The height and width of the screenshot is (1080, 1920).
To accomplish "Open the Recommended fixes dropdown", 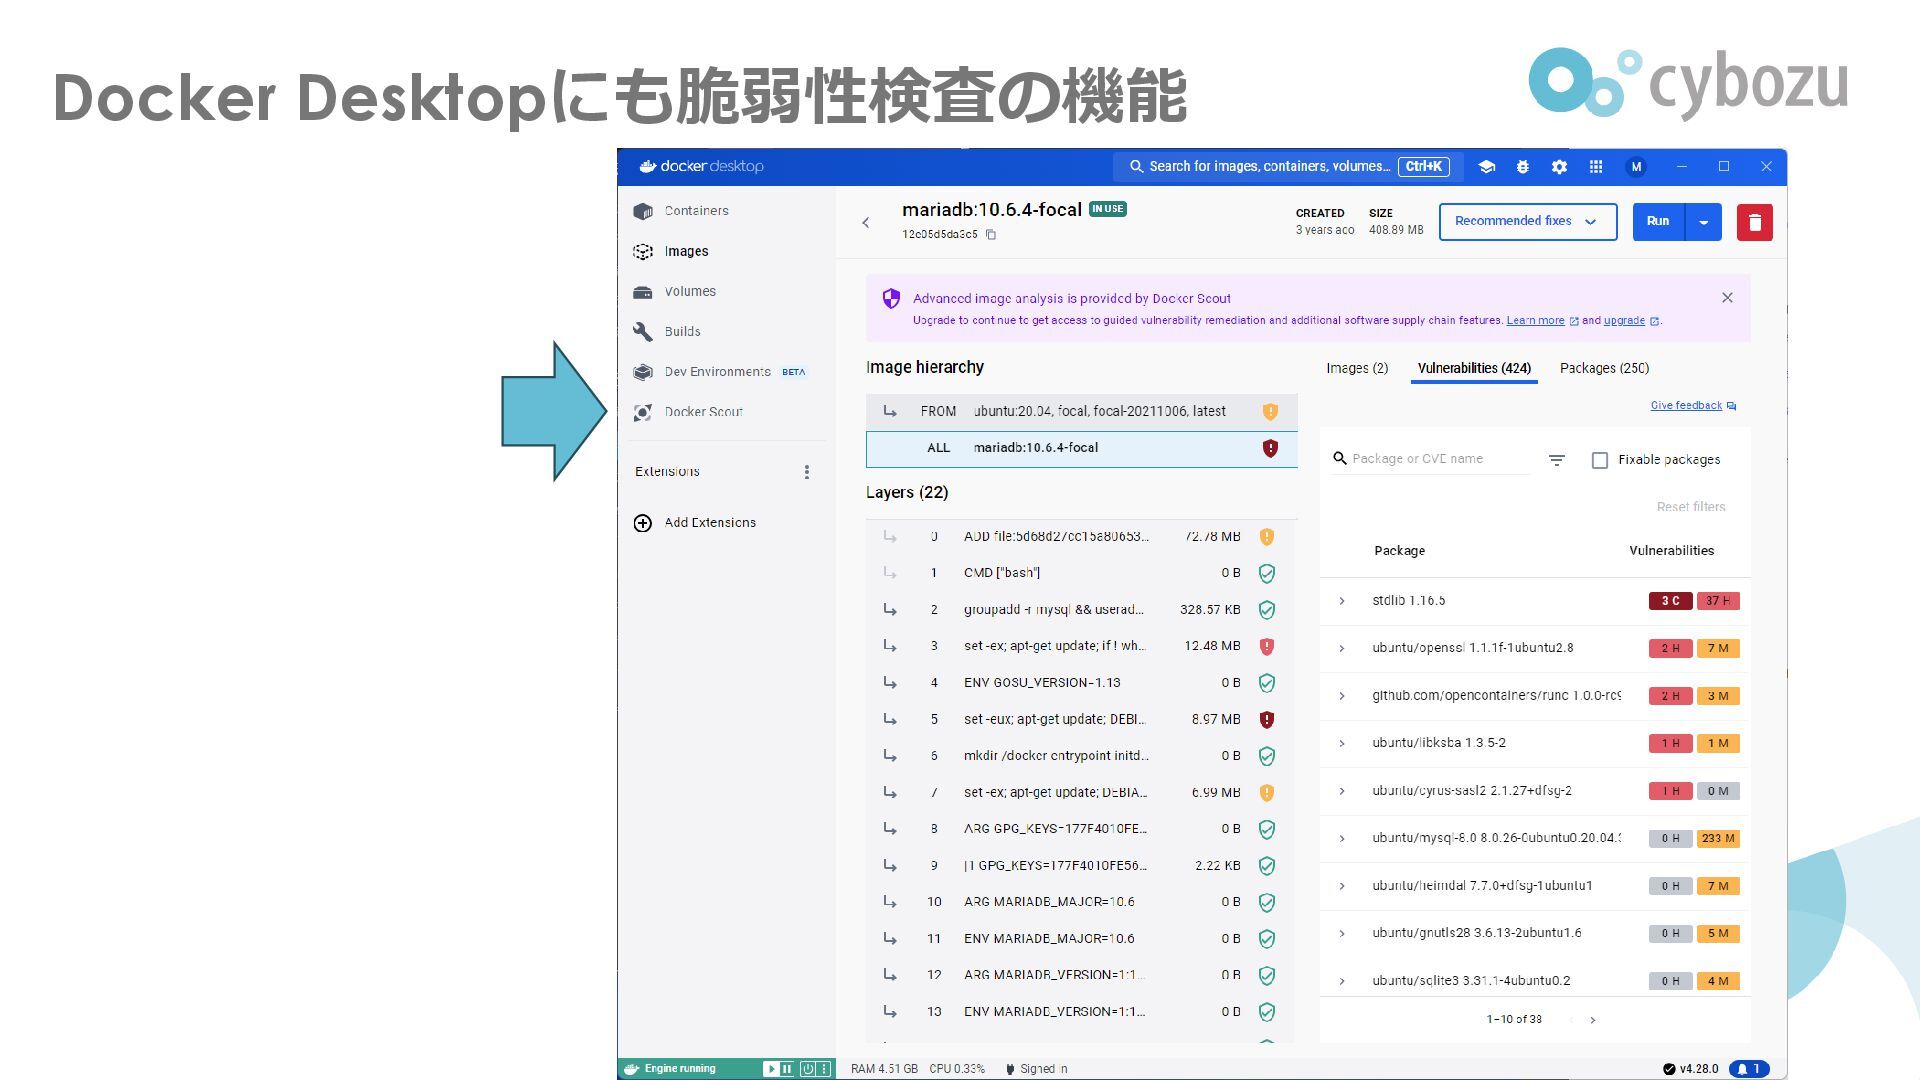I will tap(1528, 222).
